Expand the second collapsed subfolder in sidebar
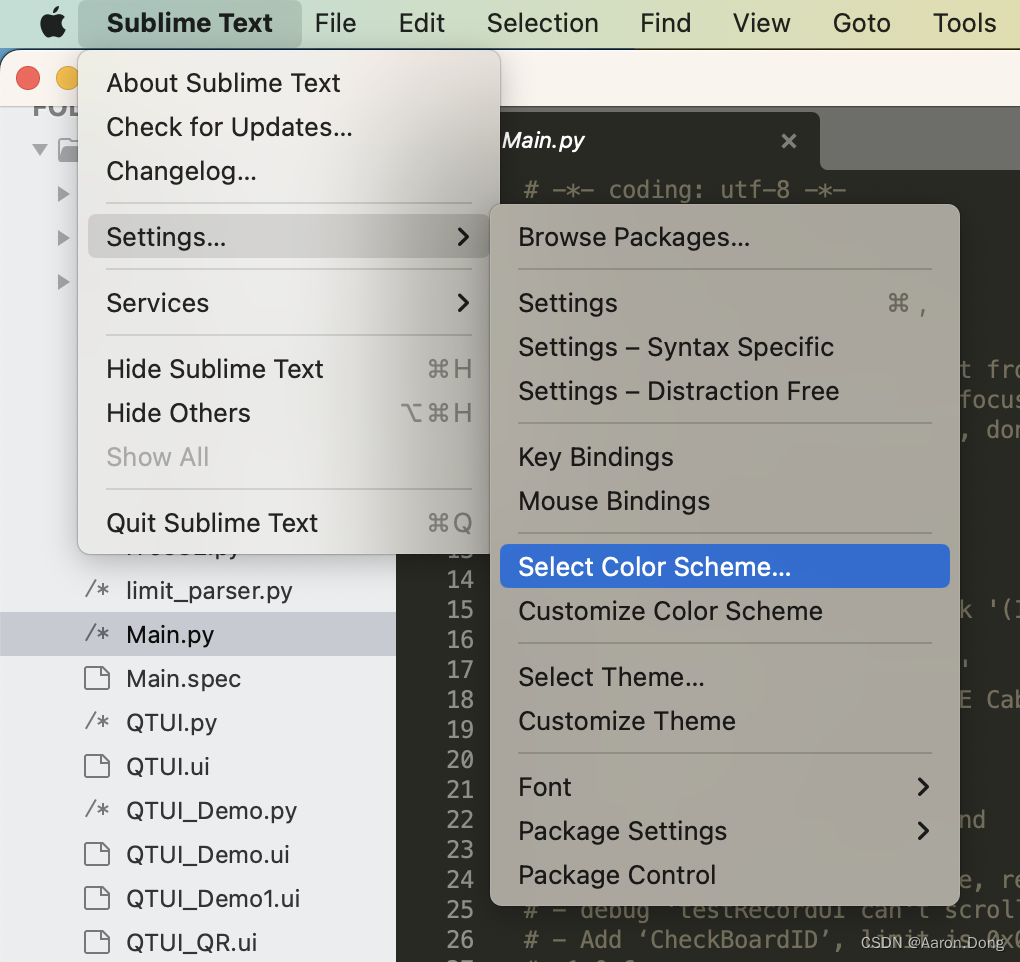Viewport: 1020px width, 962px height. [63, 237]
